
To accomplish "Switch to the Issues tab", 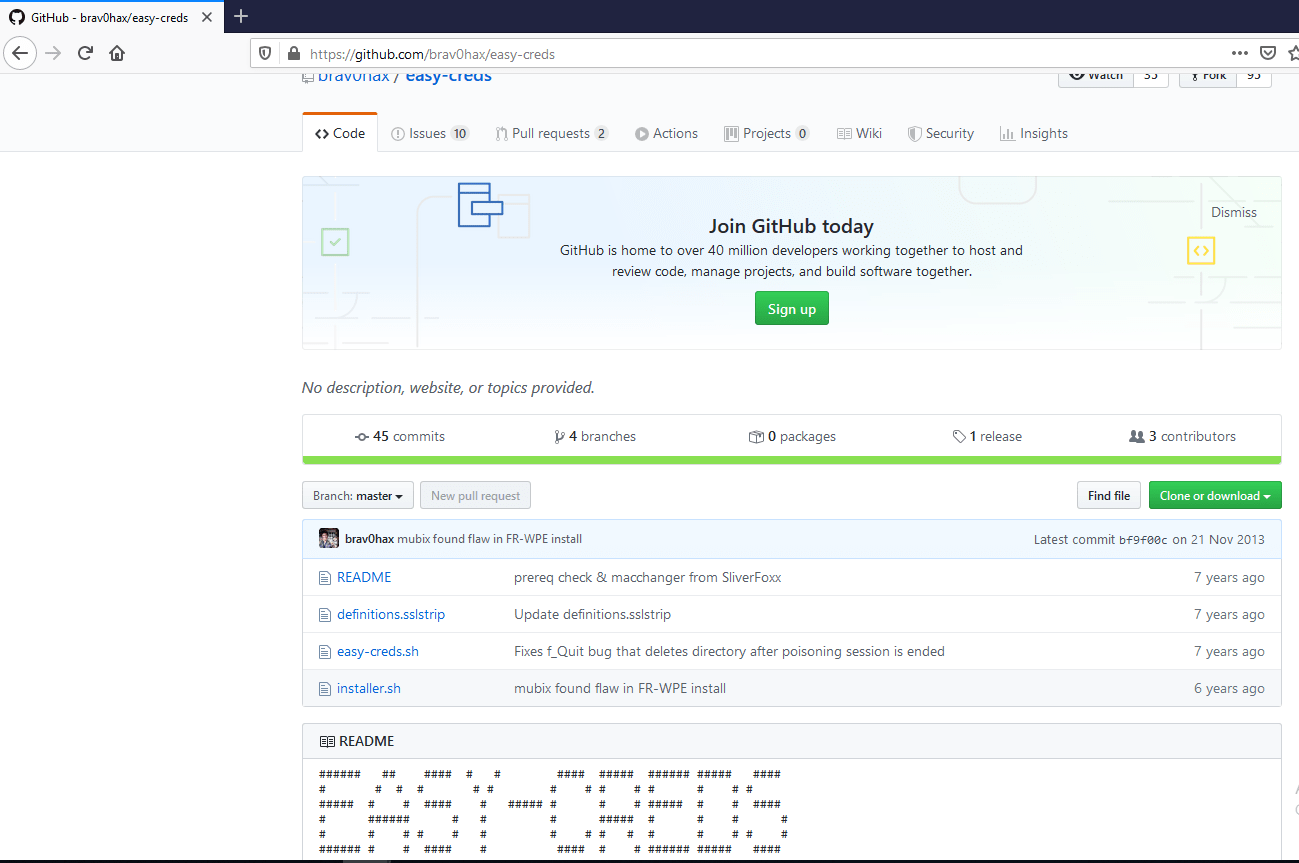I will click(430, 133).
